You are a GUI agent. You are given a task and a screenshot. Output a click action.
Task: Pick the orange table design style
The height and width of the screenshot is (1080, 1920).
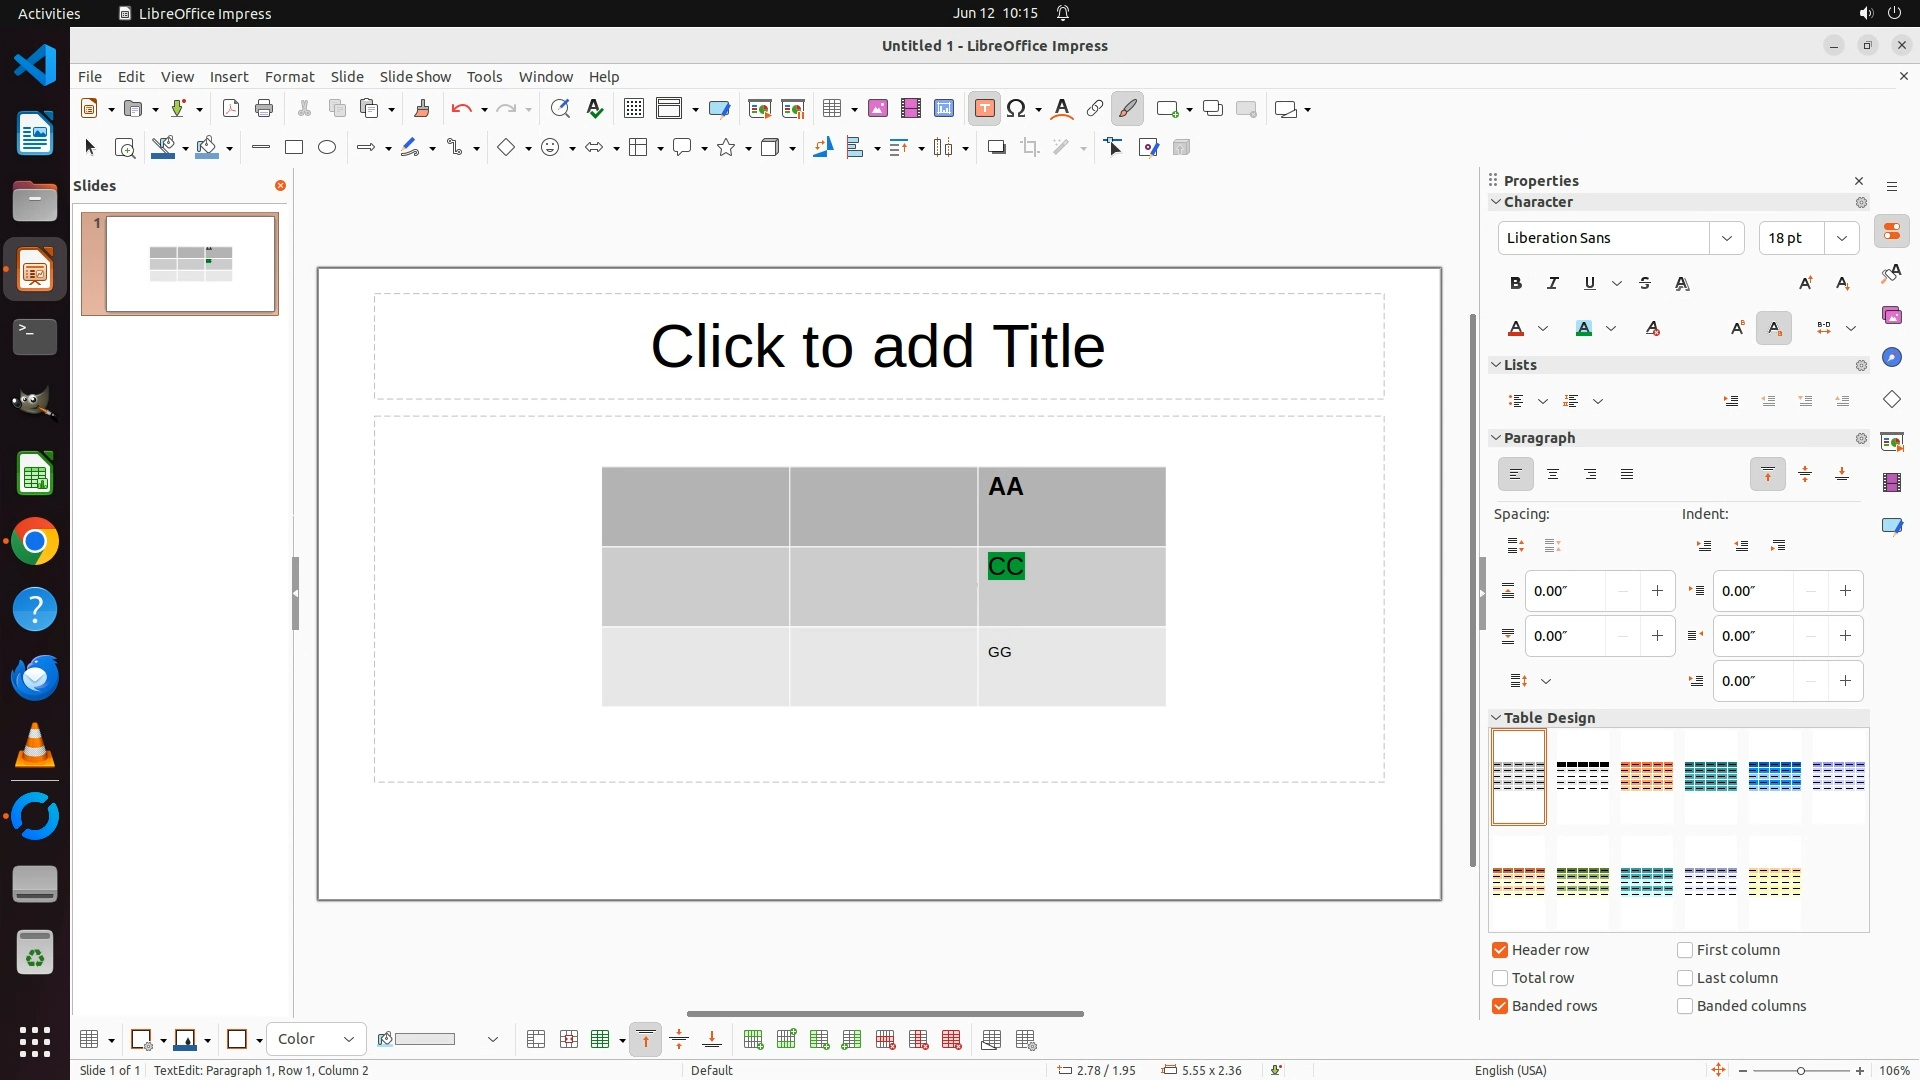pyautogui.click(x=1646, y=776)
